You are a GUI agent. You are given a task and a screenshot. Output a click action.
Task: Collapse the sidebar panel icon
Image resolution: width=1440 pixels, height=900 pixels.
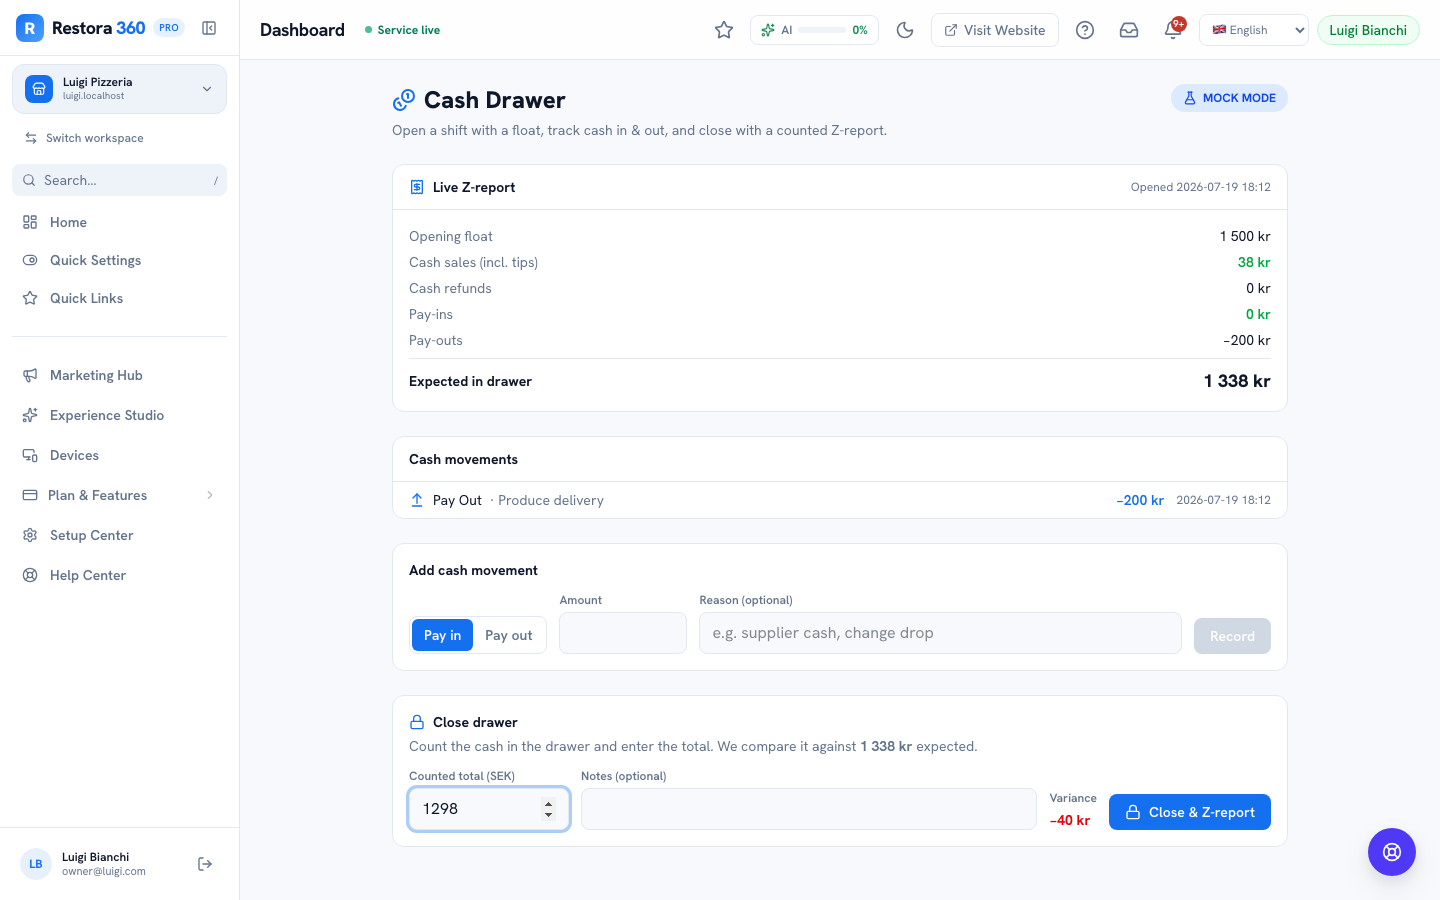(x=209, y=28)
